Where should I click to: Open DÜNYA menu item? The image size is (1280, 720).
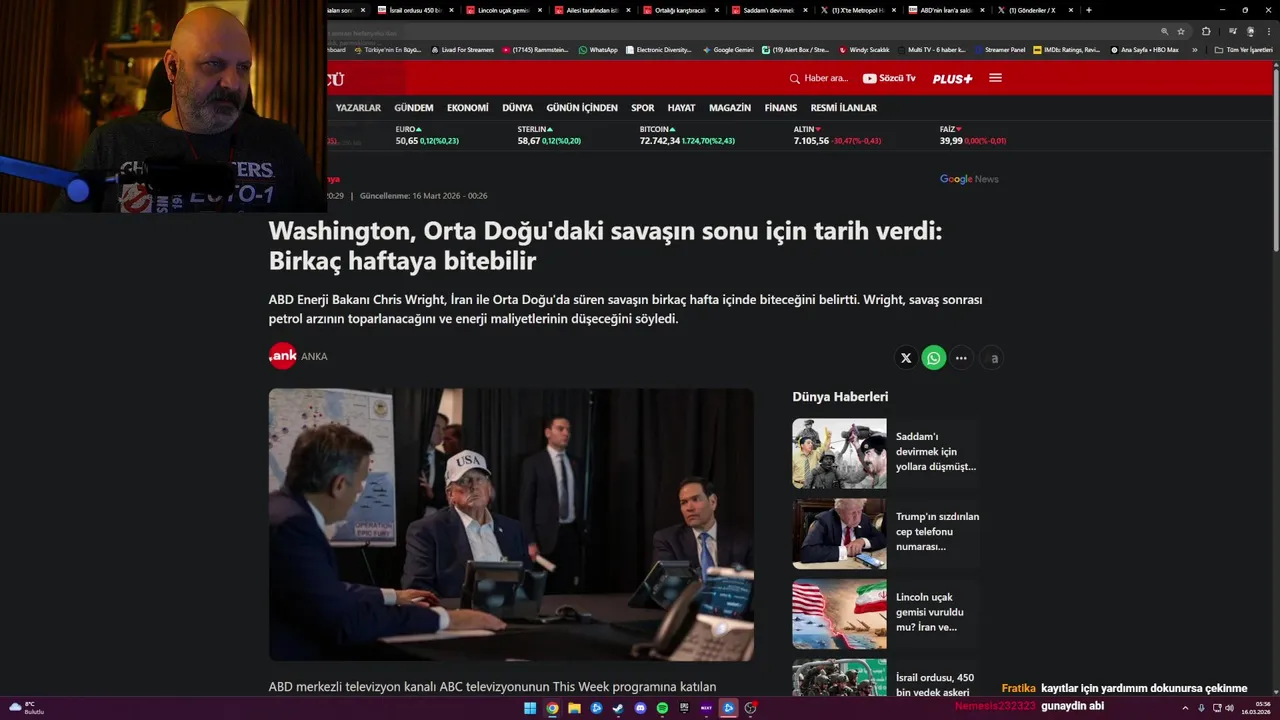click(x=517, y=108)
